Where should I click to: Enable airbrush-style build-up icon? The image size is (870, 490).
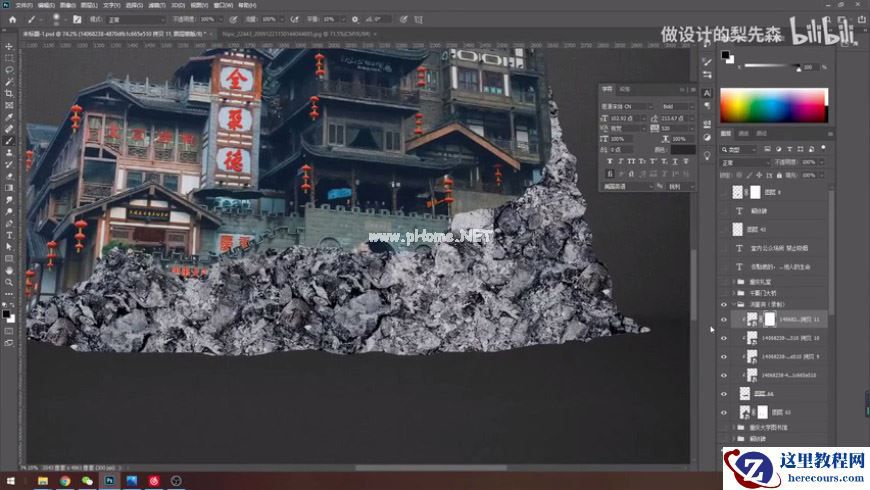[x=295, y=19]
